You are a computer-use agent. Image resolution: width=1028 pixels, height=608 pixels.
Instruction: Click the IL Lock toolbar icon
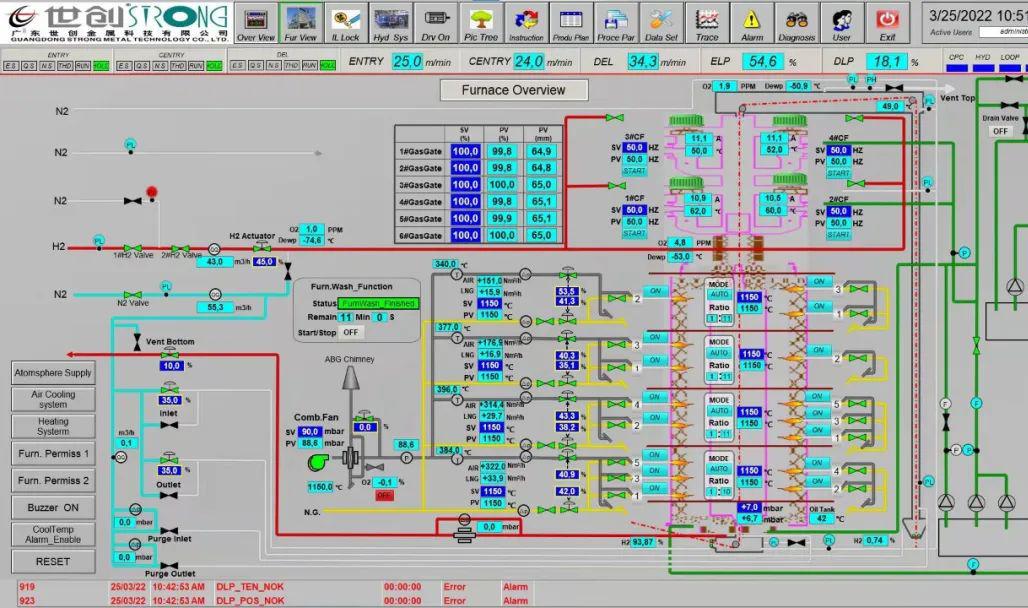(345, 22)
